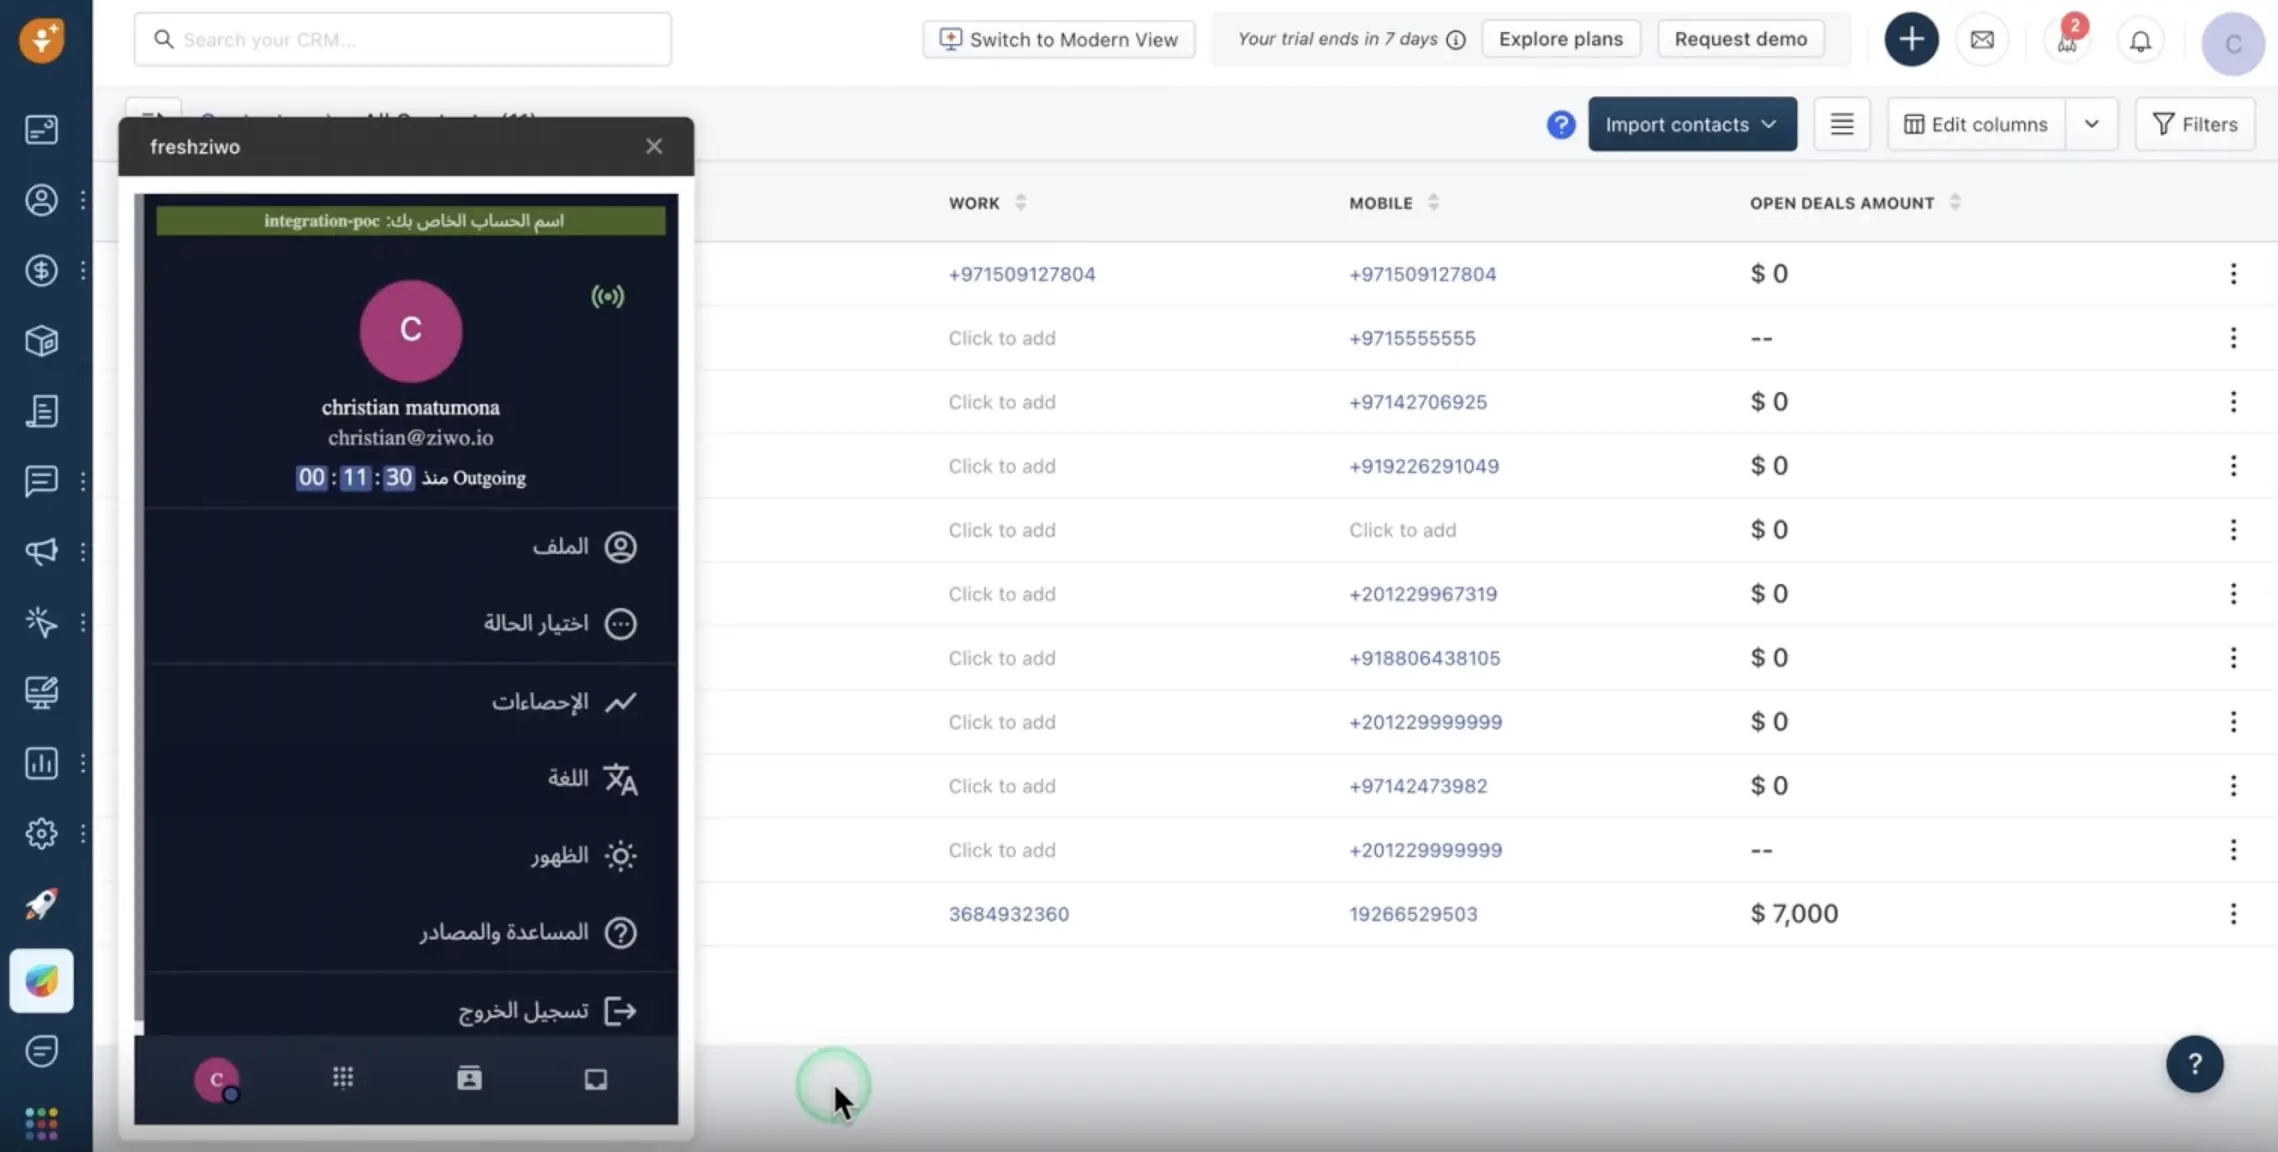Image resolution: width=2278 pixels, height=1152 pixels.
Task: Open the call history icon in freshziwo
Action: click(x=595, y=1079)
